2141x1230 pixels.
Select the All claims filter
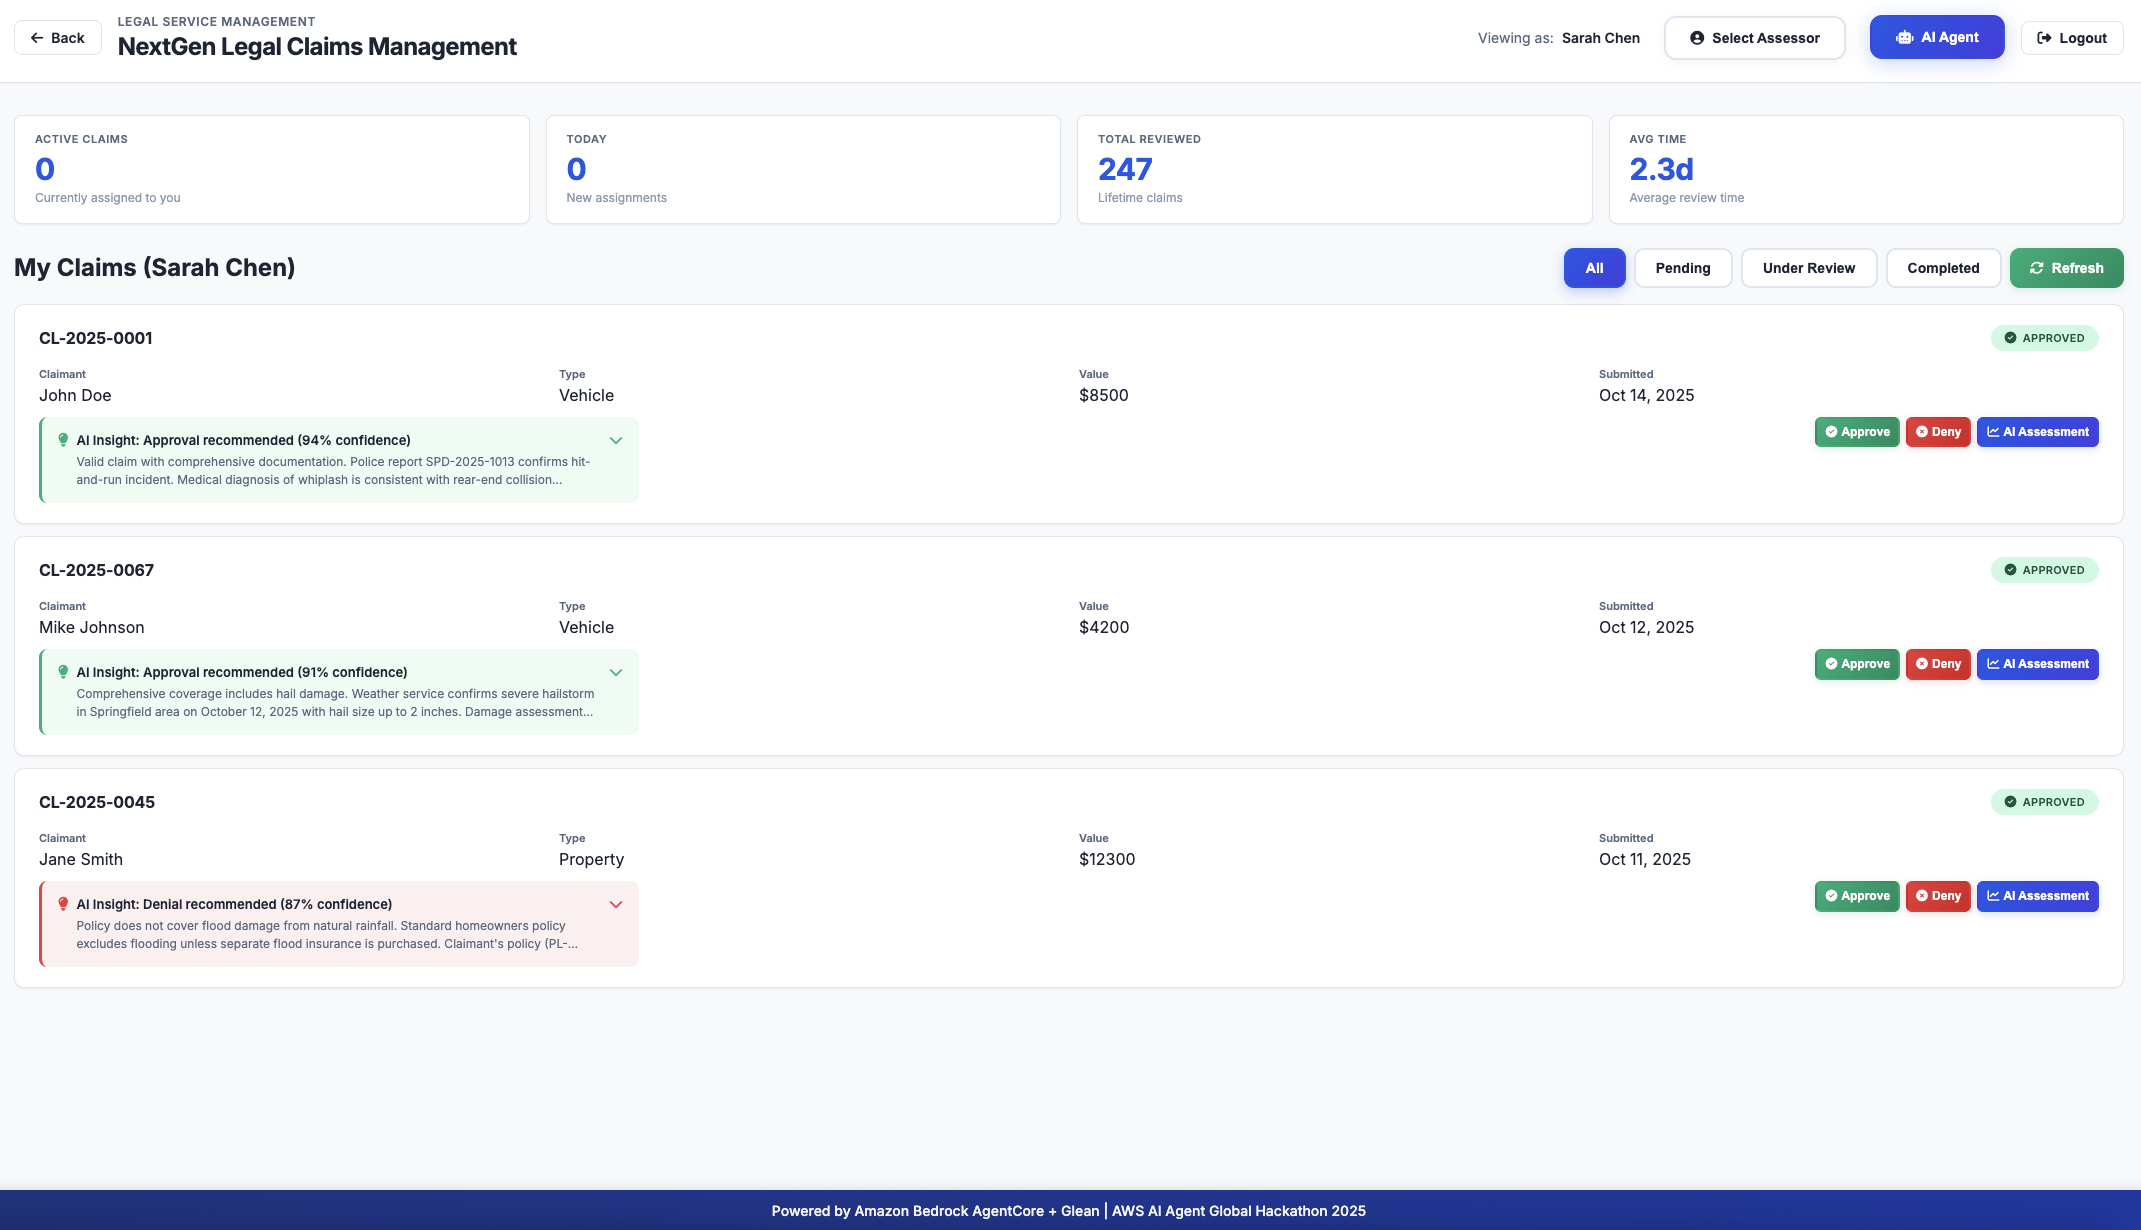1594,268
